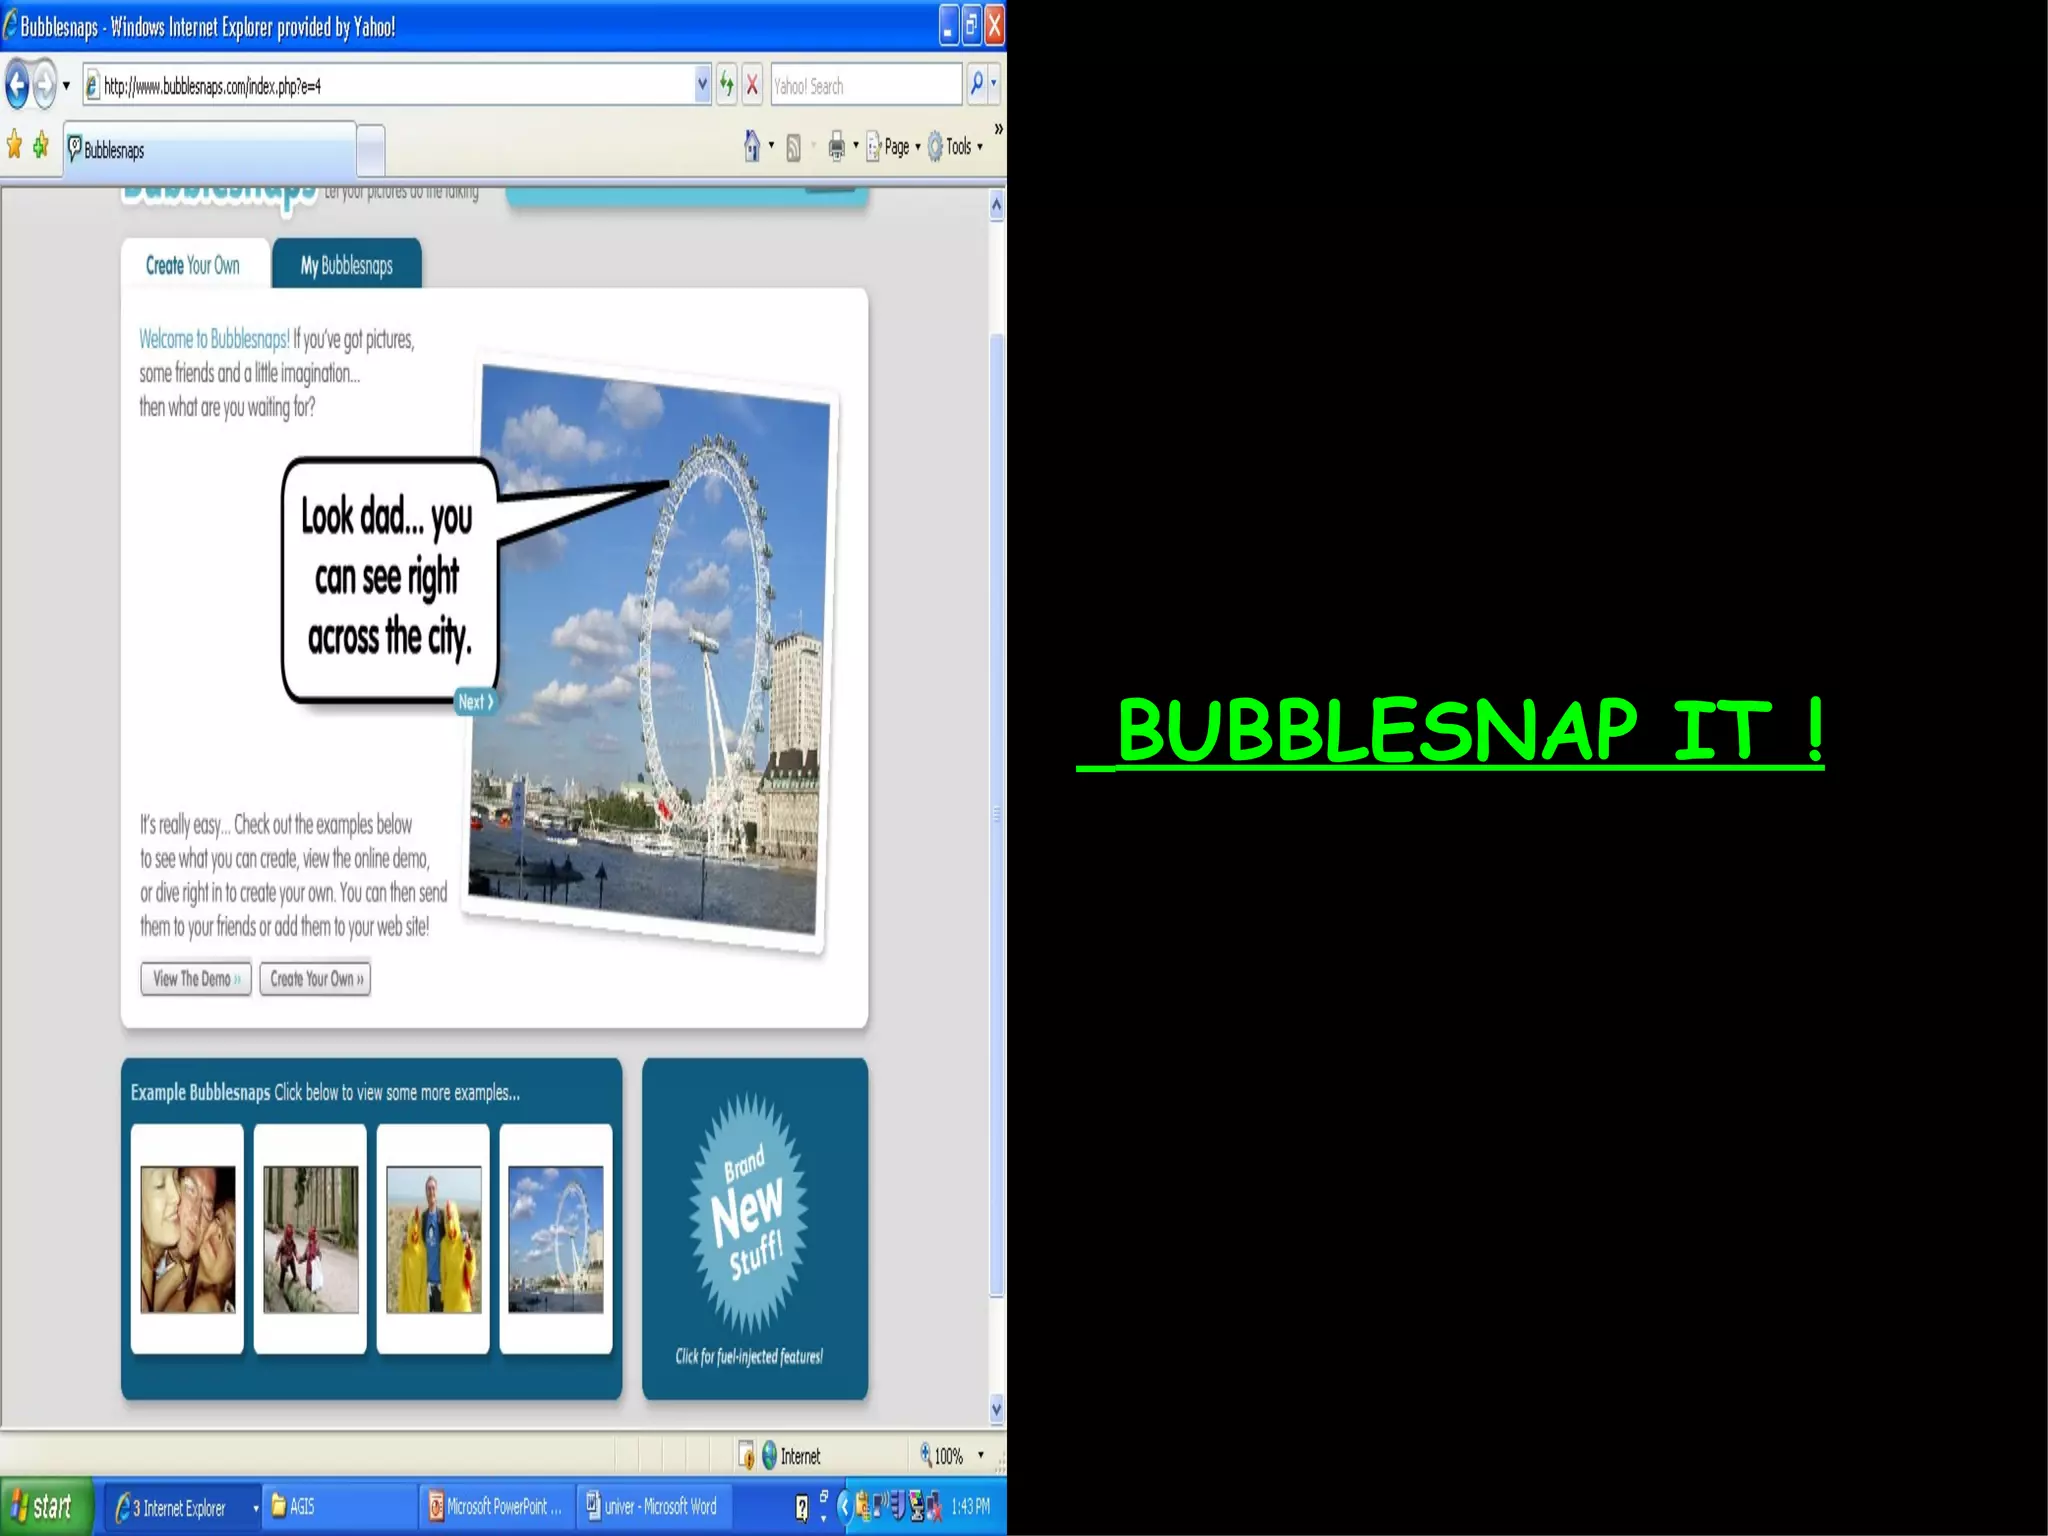
Task: Click the green Refresh page icon
Action: click(727, 86)
